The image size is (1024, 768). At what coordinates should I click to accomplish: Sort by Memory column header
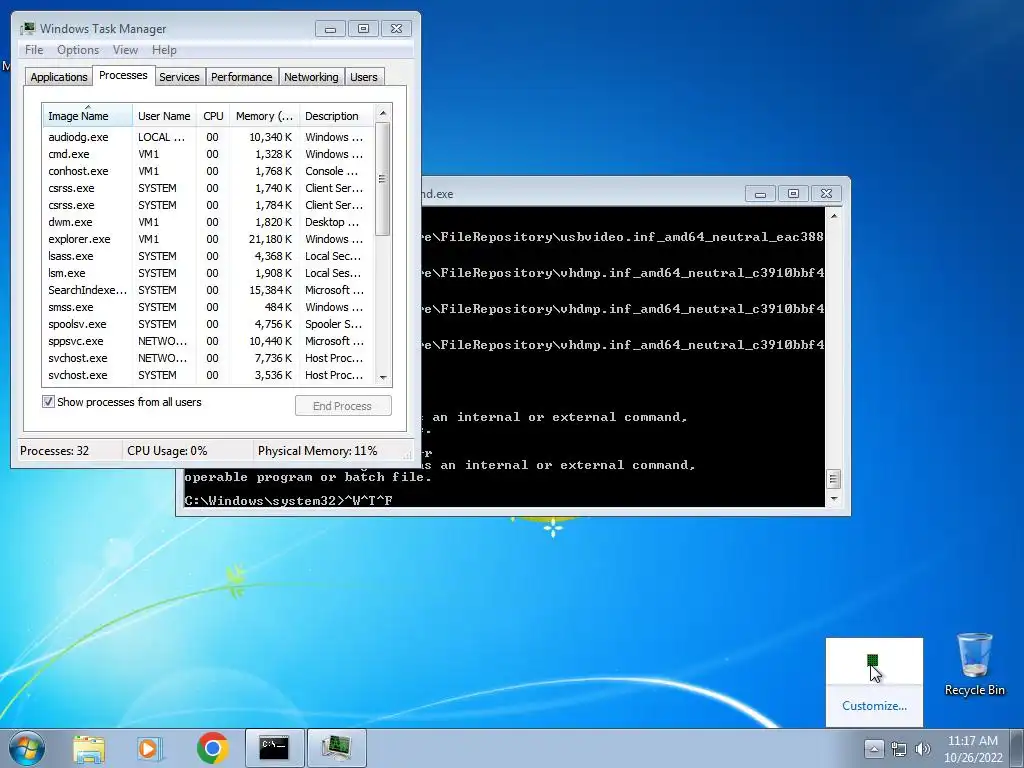pos(264,116)
